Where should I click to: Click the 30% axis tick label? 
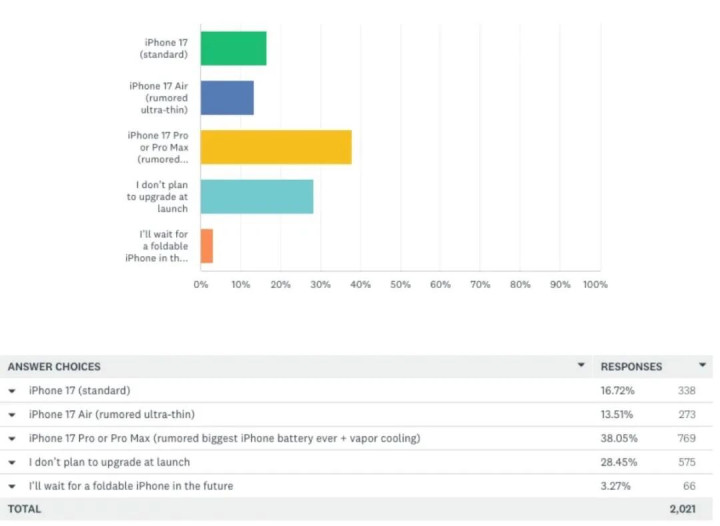click(321, 285)
